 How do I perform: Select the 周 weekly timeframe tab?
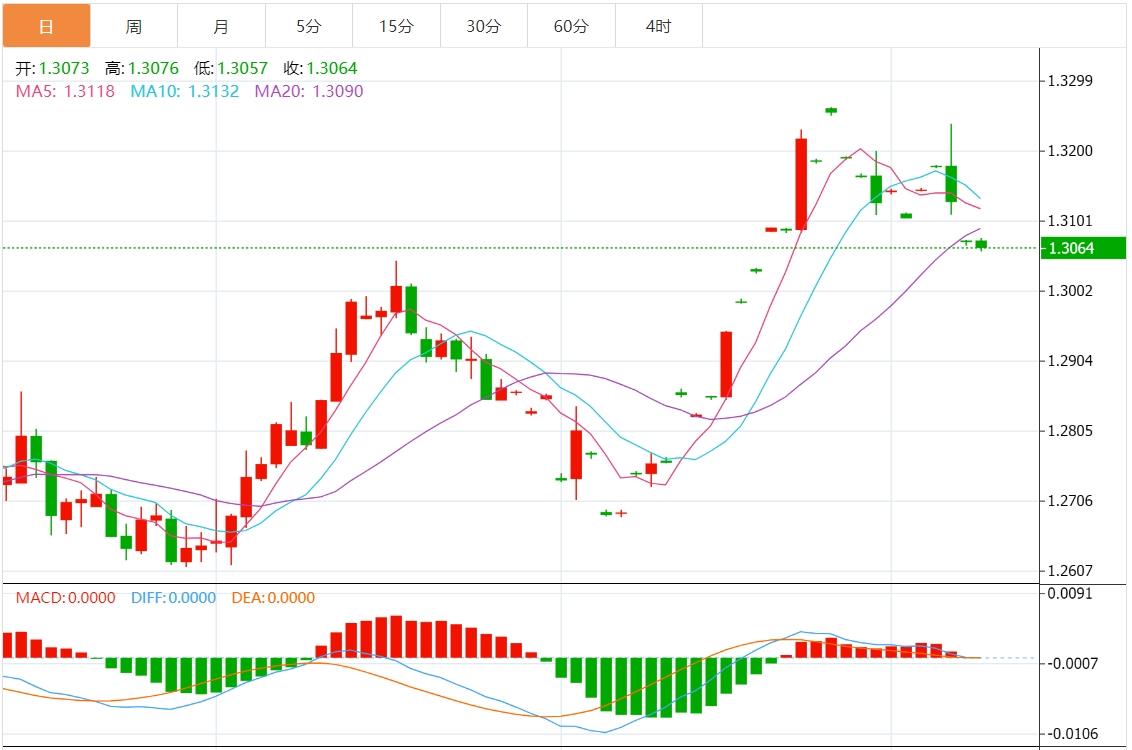(x=134, y=26)
